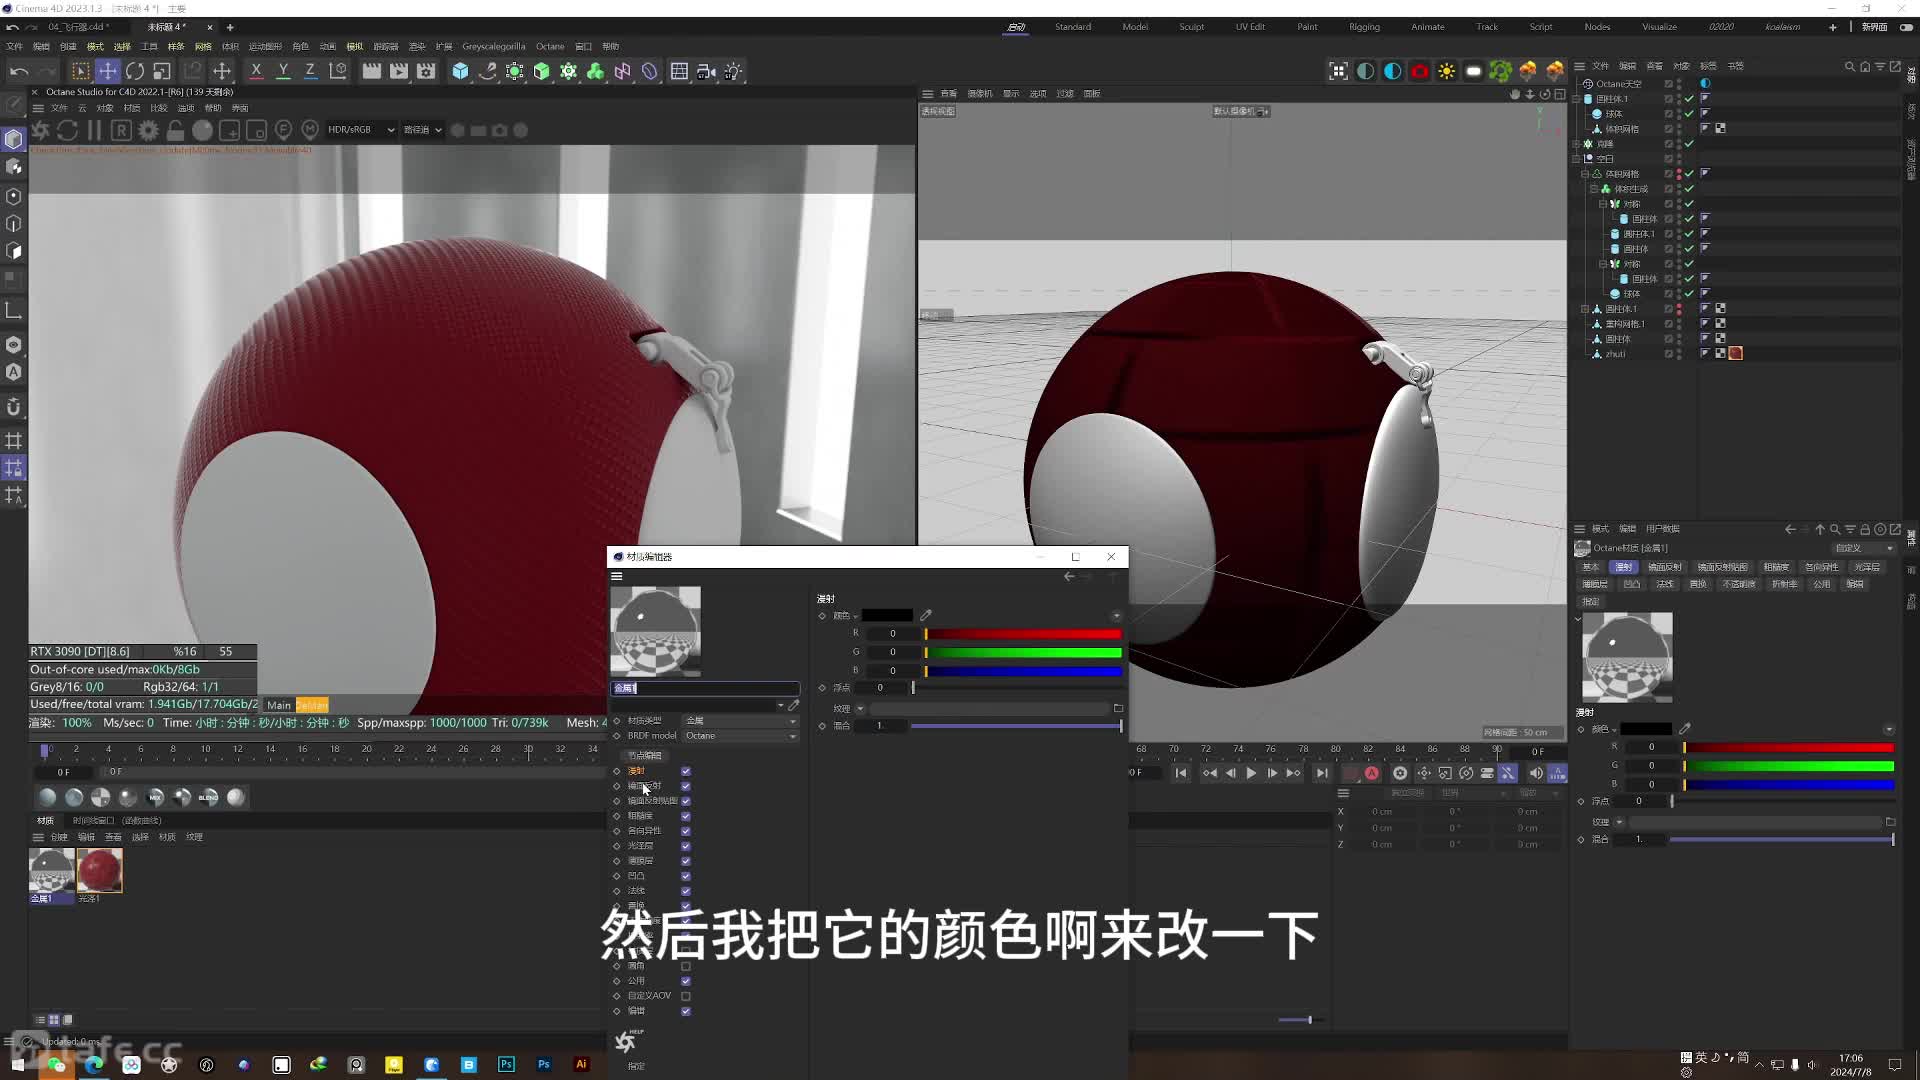This screenshot has width=1920, height=1080.
Task: Restart render with Octane refresh icon
Action: point(67,130)
